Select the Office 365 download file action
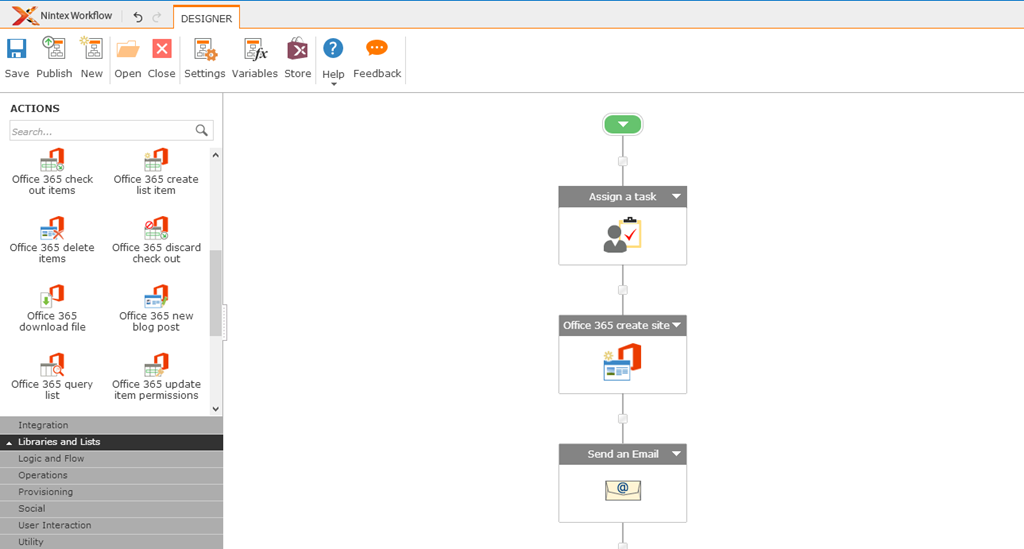 coord(52,309)
